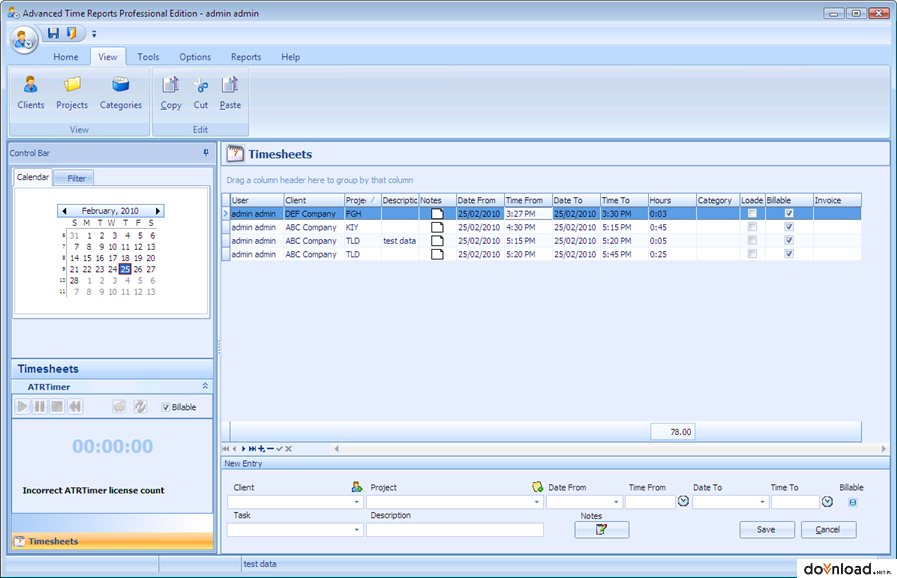Open quick access toolbar customize dropdown

click(x=94, y=34)
